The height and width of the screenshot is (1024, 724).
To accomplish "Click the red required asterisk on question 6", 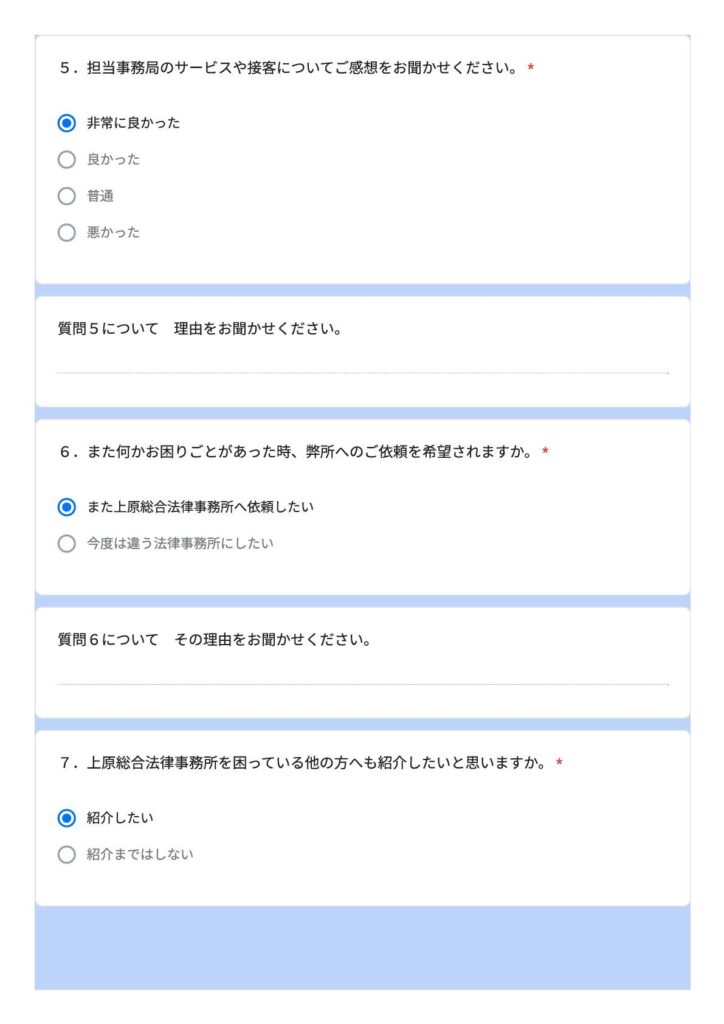I will [x=545, y=452].
